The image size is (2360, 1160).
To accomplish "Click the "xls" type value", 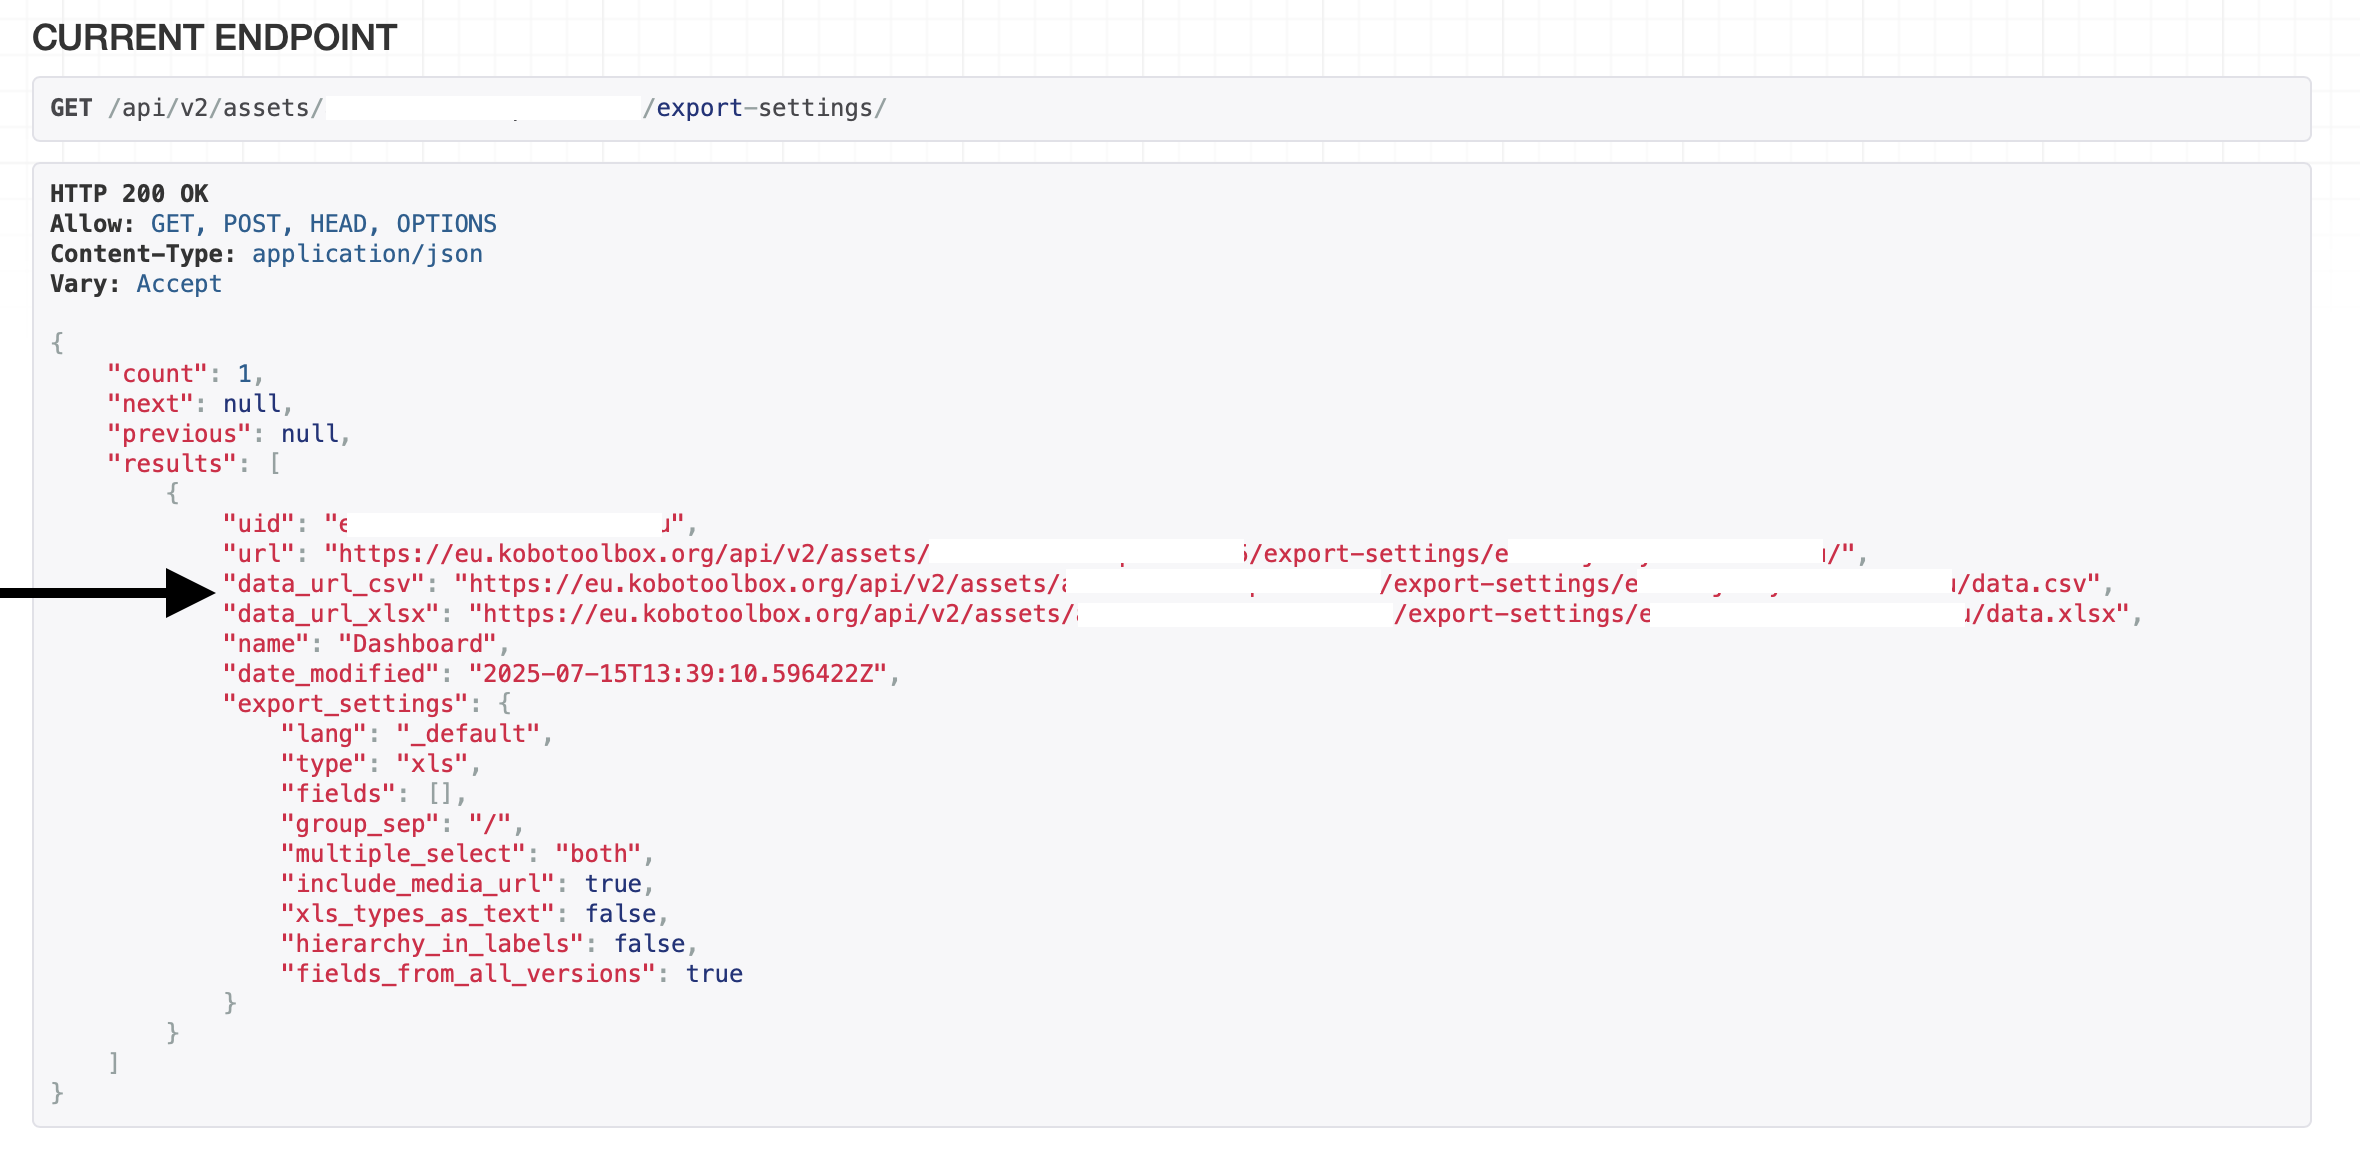I will (432, 764).
